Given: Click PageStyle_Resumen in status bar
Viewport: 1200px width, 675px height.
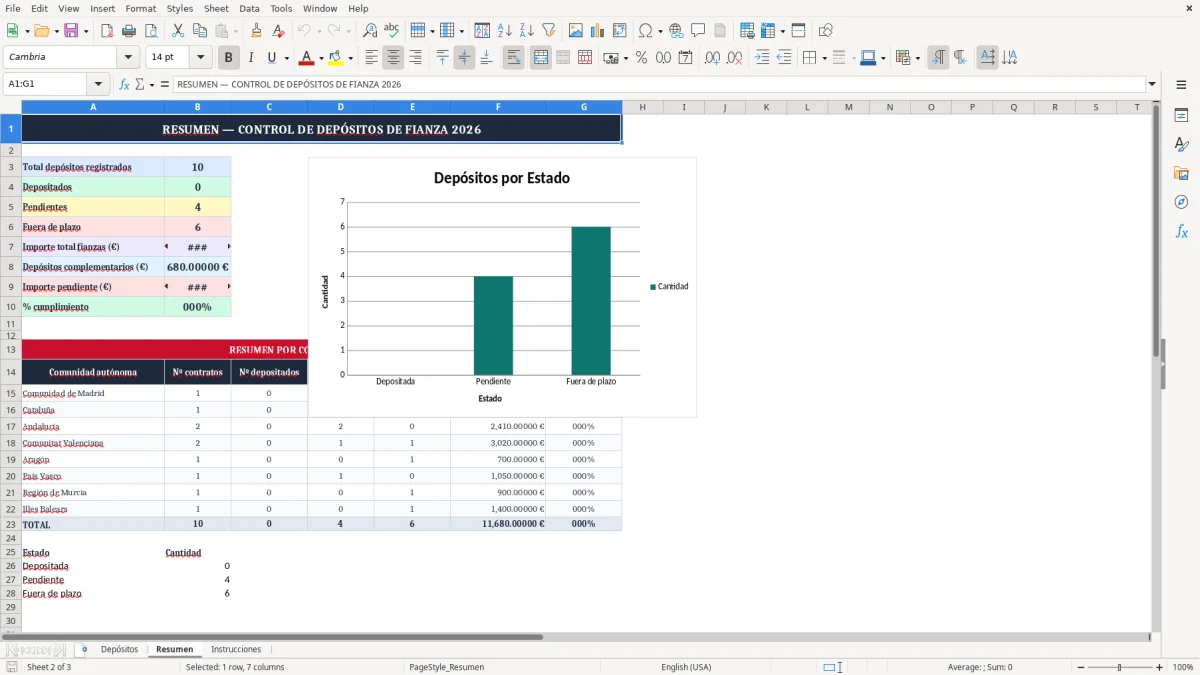Looking at the screenshot, I should 446,667.
